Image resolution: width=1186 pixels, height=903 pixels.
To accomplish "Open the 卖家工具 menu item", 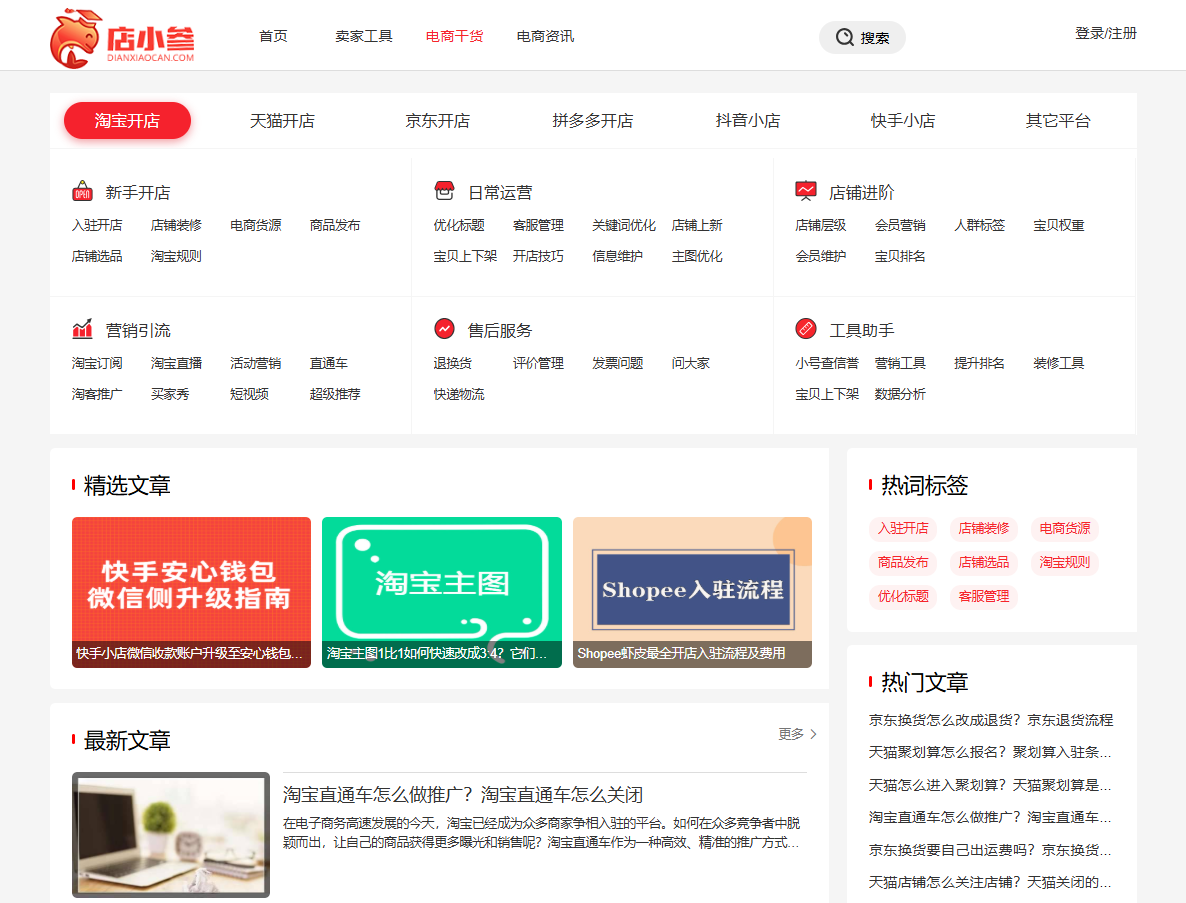I will point(364,36).
